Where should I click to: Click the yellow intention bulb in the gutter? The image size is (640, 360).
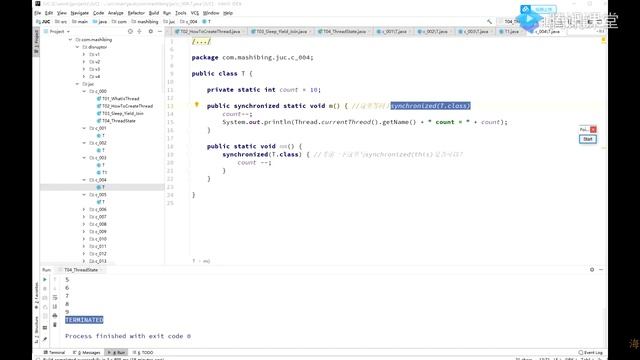[197, 105]
